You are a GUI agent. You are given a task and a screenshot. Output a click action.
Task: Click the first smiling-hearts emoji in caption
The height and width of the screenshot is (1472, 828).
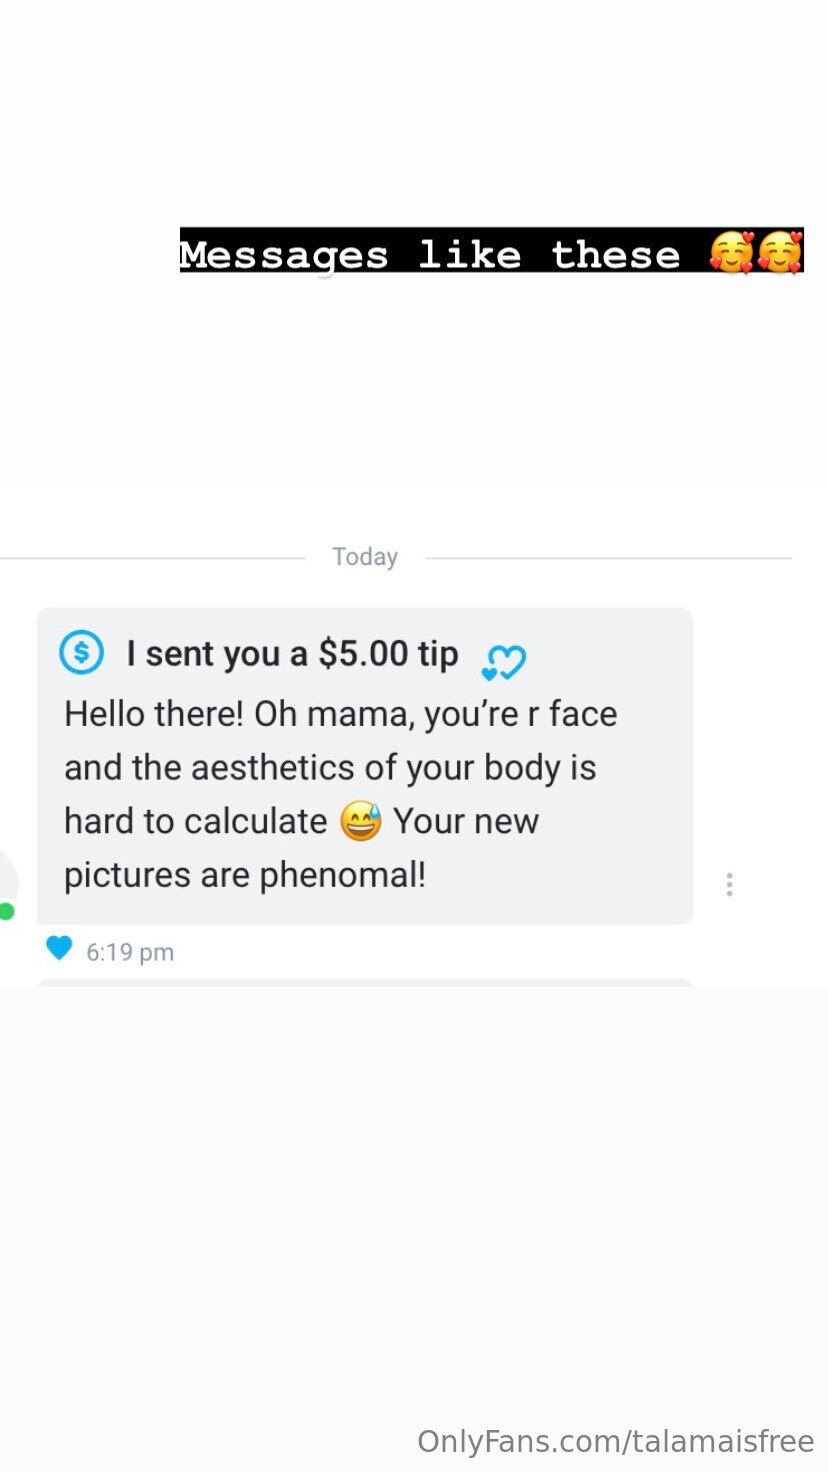(732, 253)
